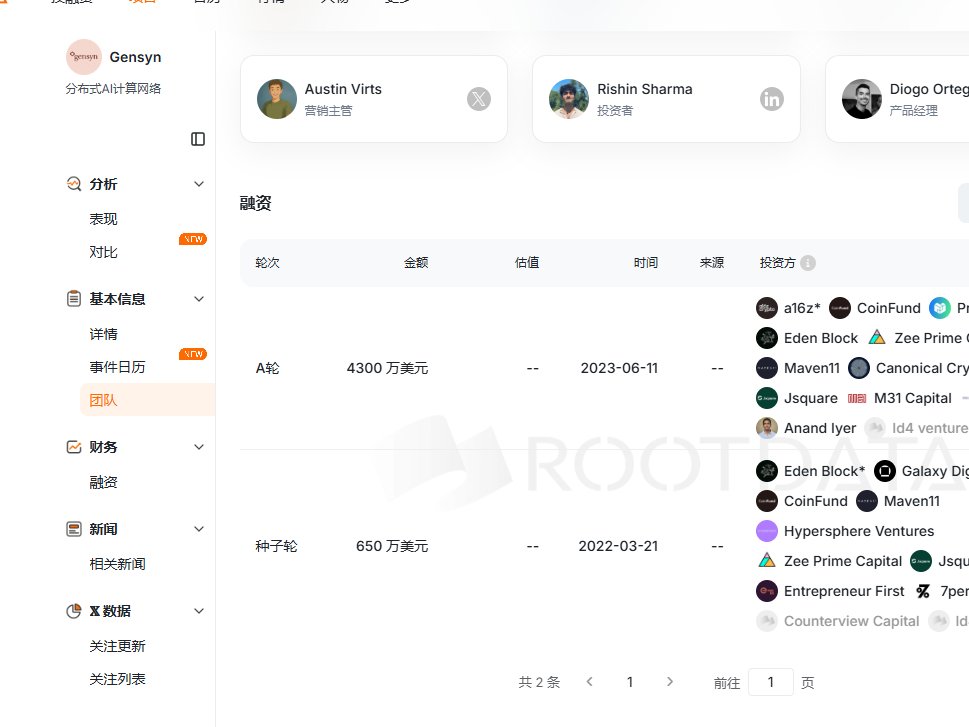Click the book icon next to 基本信息
The height and width of the screenshot is (727, 969).
(73, 298)
